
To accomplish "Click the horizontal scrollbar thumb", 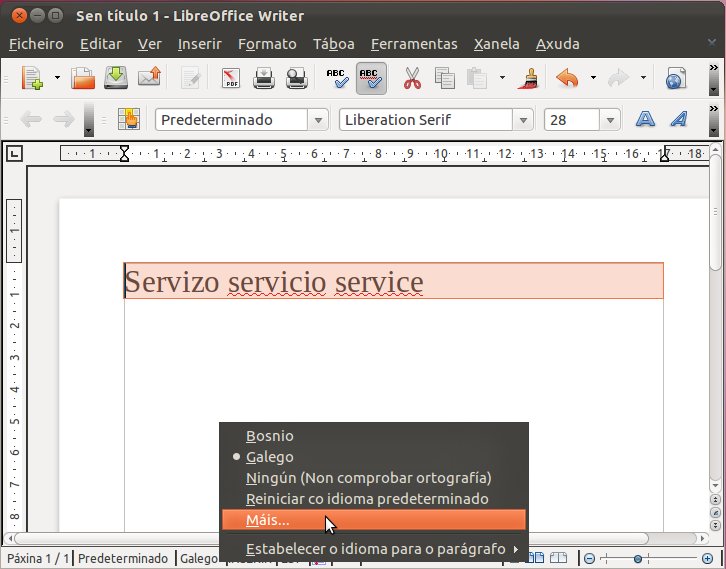I will tap(332, 538).
